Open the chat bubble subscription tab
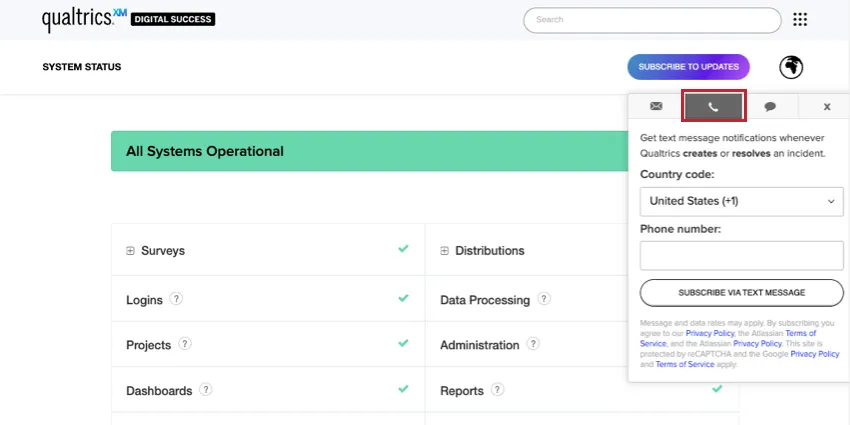Image resolution: width=850 pixels, height=425 pixels. (x=770, y=106)
